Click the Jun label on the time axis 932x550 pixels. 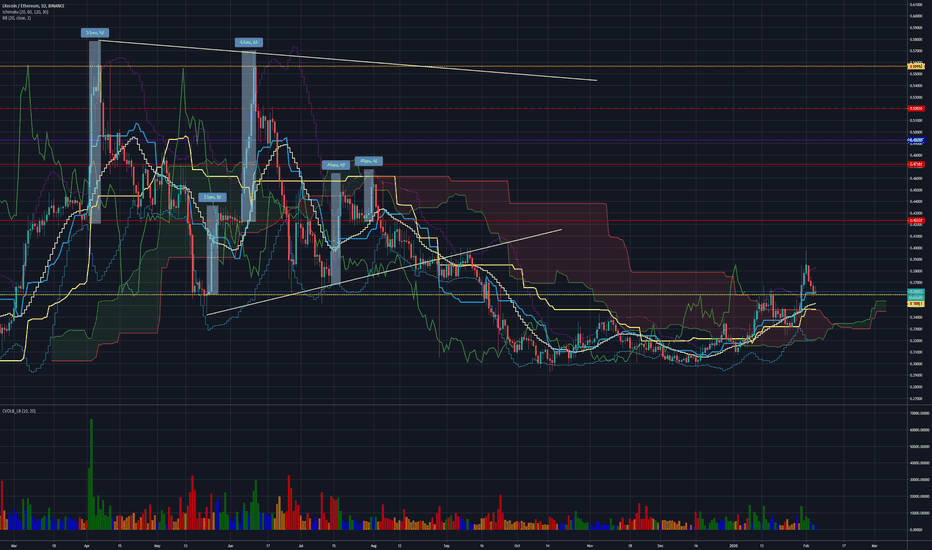point(230,545)
